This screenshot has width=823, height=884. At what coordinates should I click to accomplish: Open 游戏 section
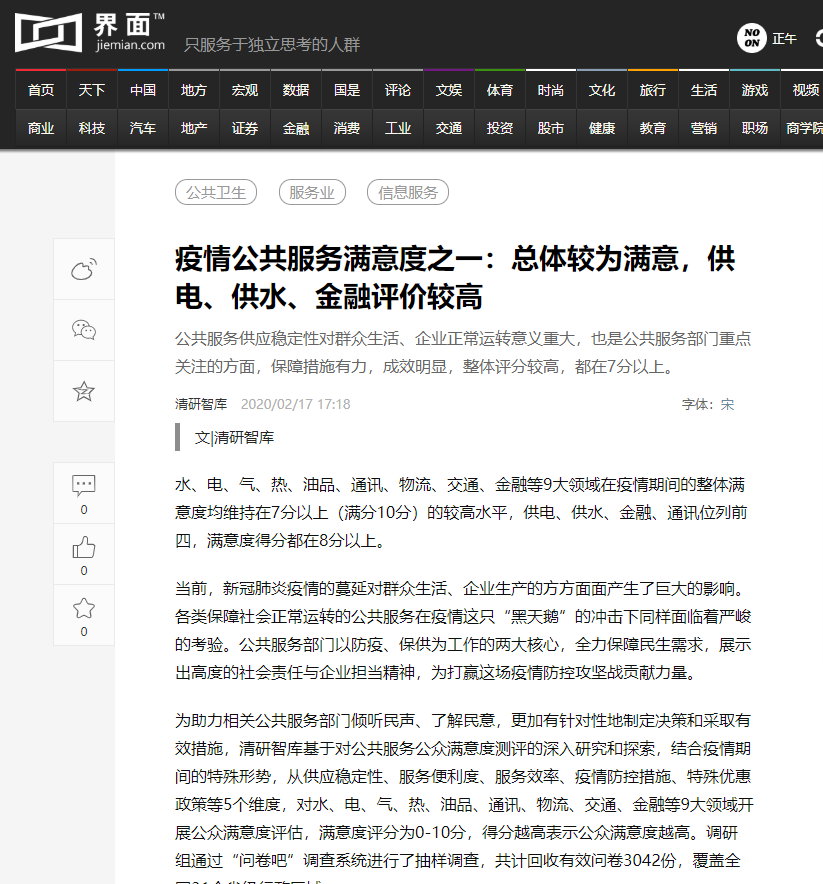[x=755, y=90]
